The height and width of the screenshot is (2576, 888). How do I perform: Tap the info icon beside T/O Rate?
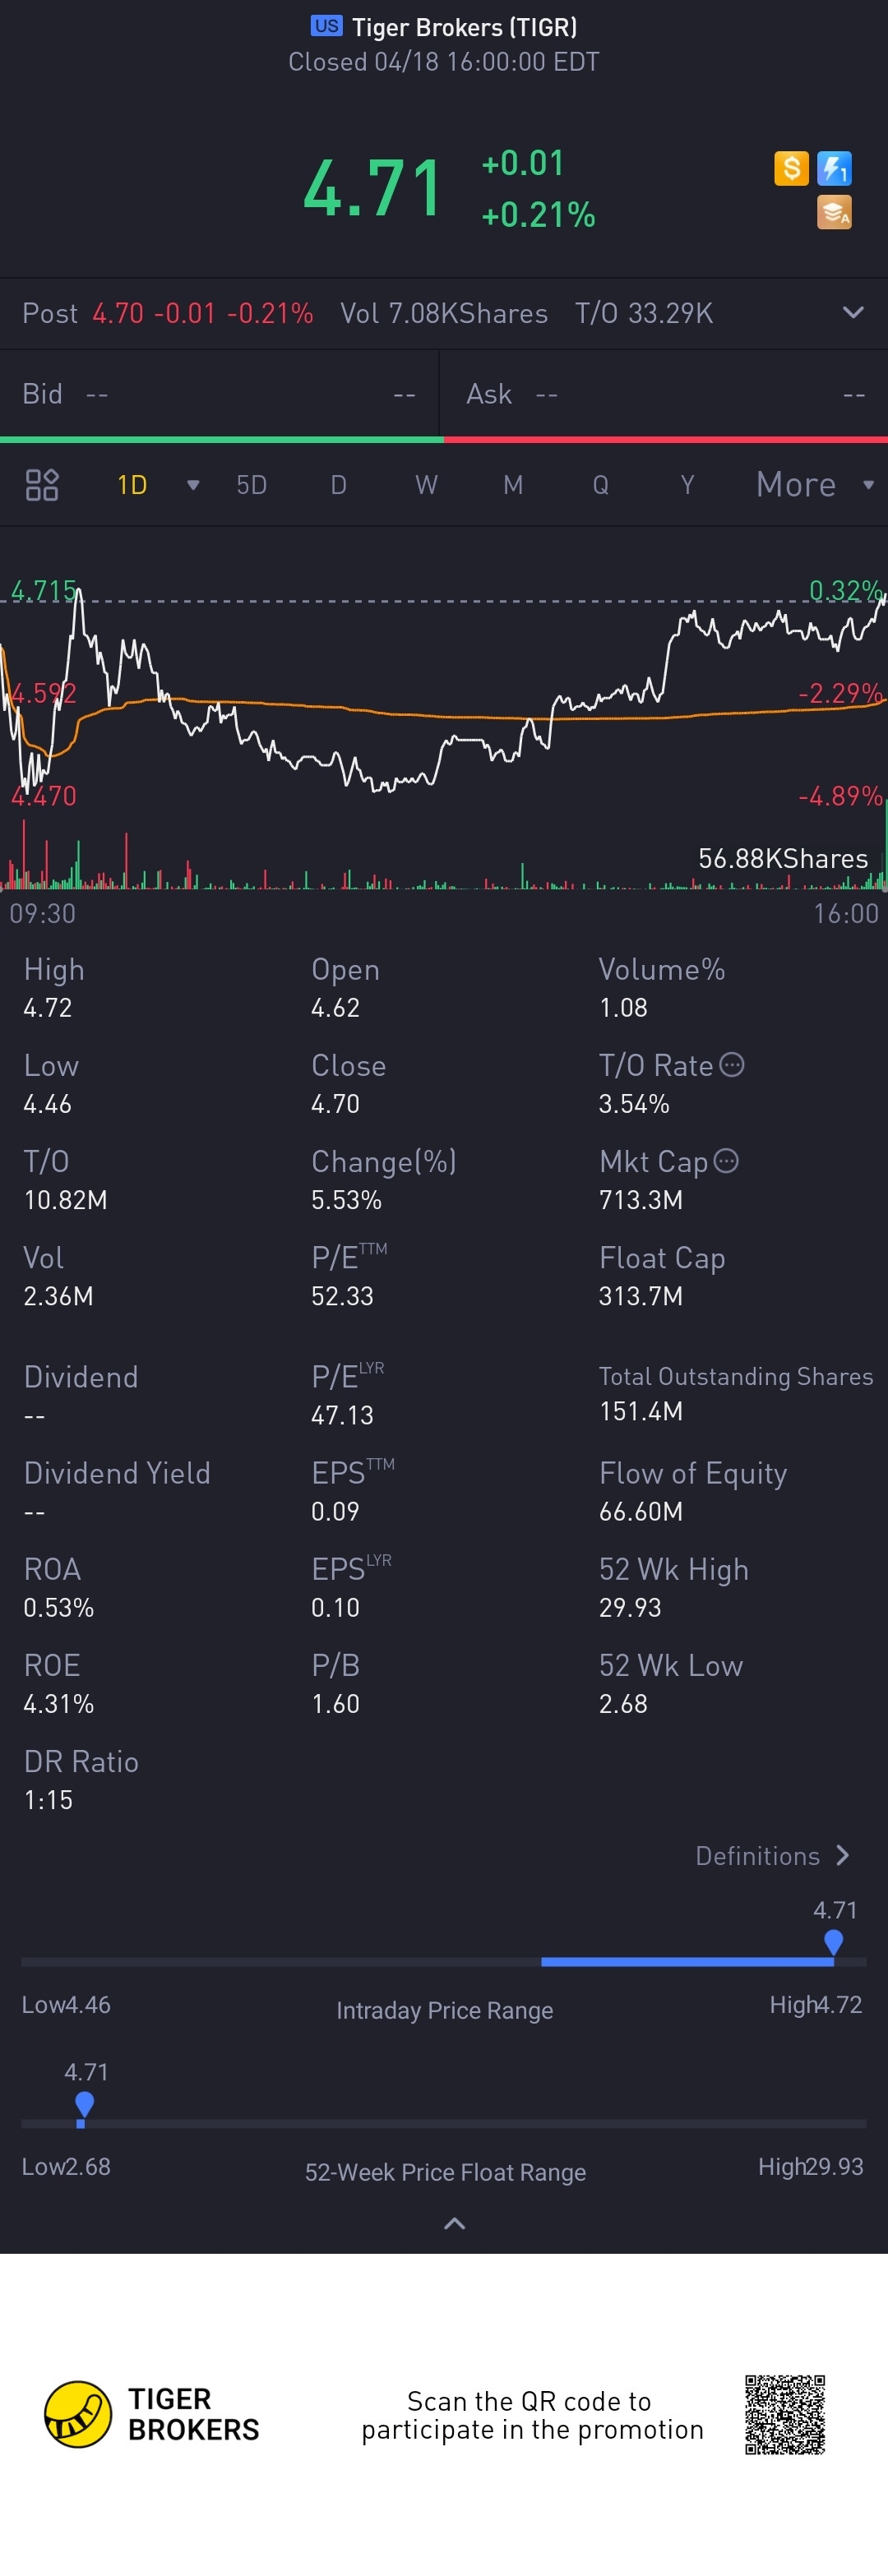point(732,1064)
